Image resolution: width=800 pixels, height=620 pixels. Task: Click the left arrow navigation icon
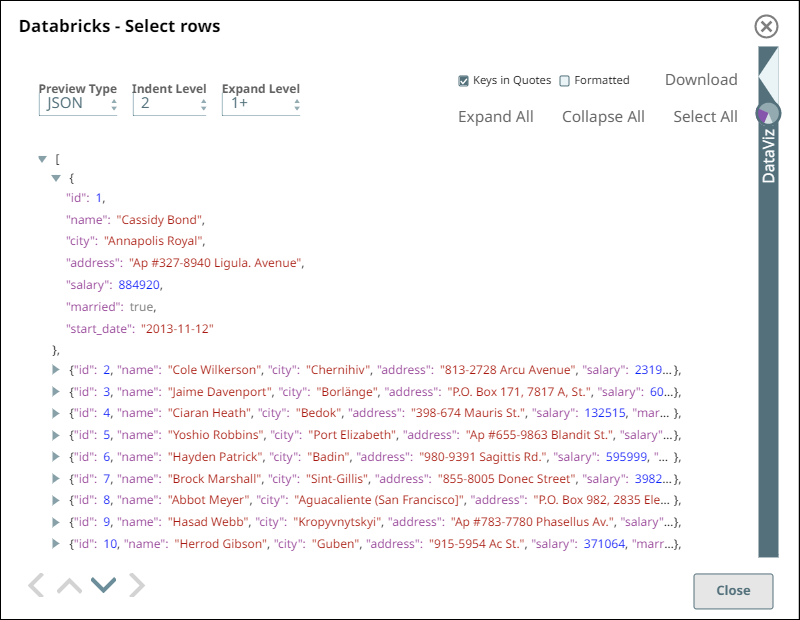(x=36, y=585)
